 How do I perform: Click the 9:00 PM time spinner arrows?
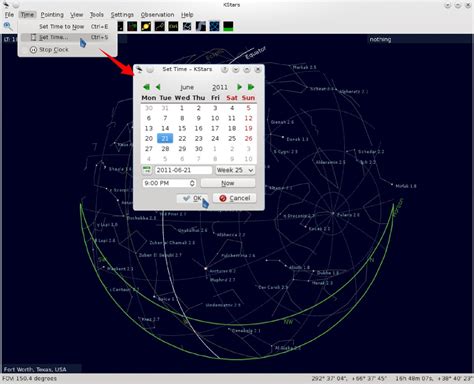[192, 183]
